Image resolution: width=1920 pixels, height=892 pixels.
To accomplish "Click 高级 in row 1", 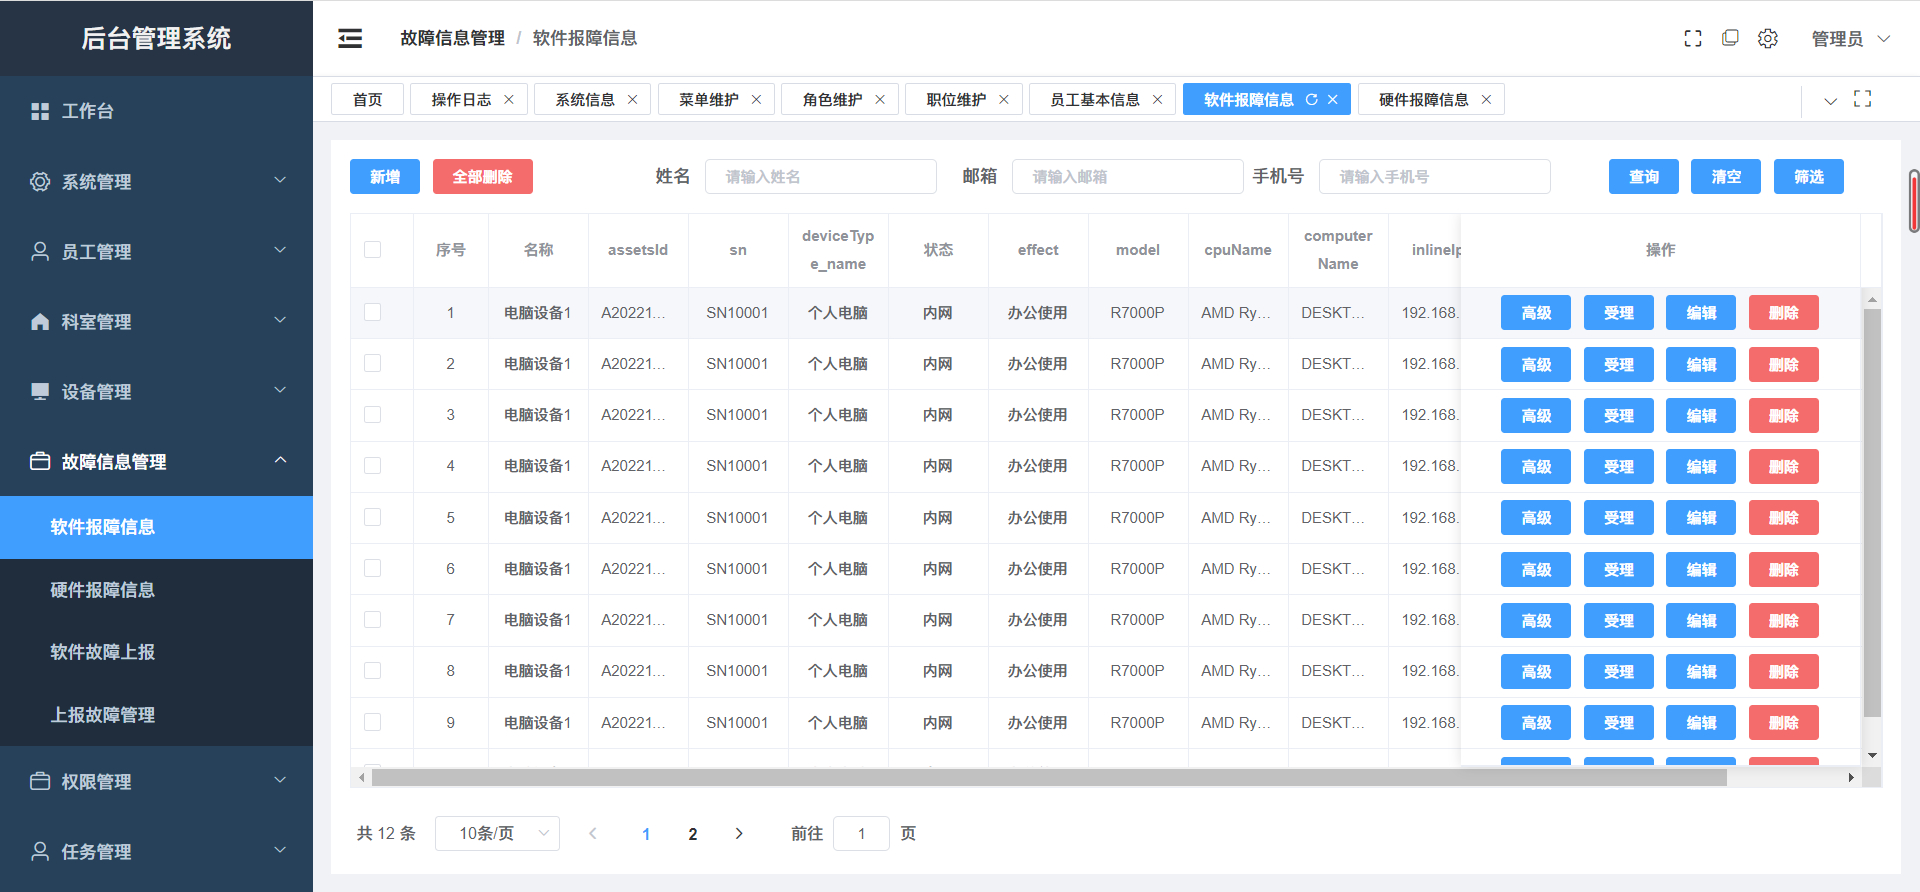I will [1536, 313].
